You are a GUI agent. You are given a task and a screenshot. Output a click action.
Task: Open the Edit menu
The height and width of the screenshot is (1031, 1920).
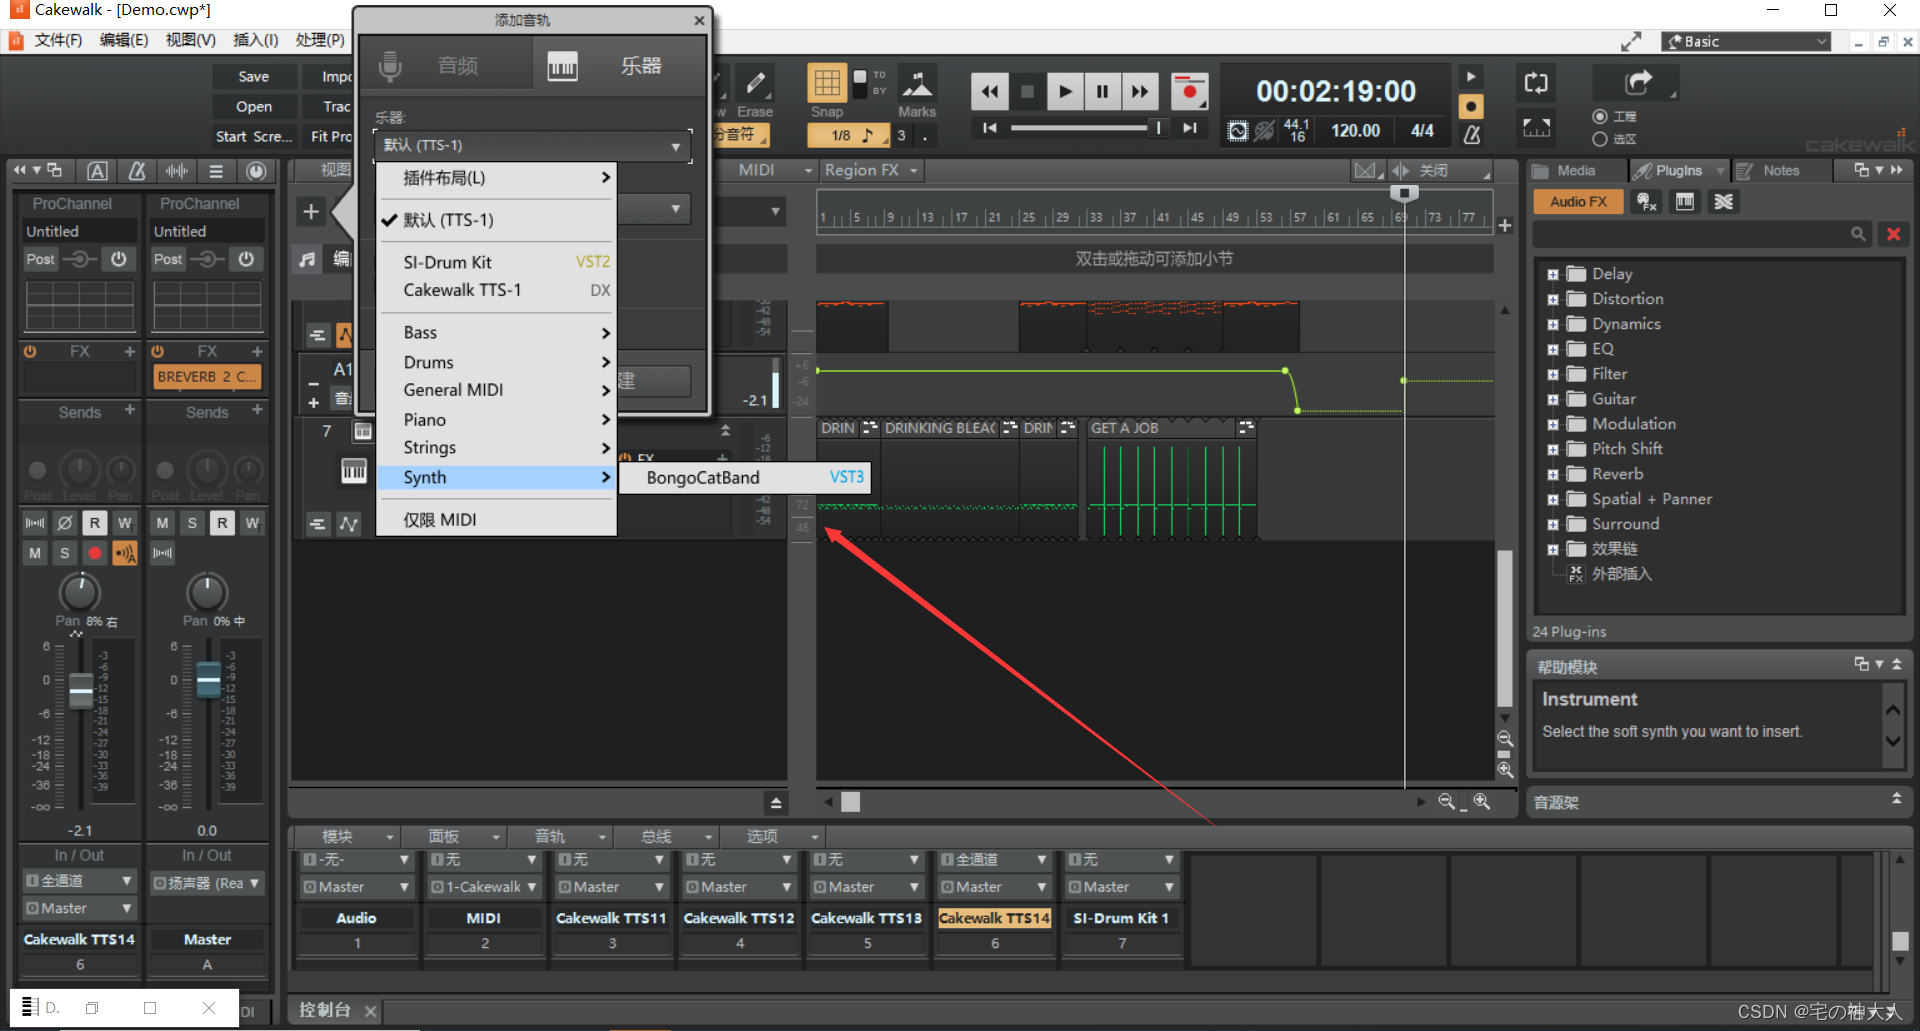click(x=124, y=40)
